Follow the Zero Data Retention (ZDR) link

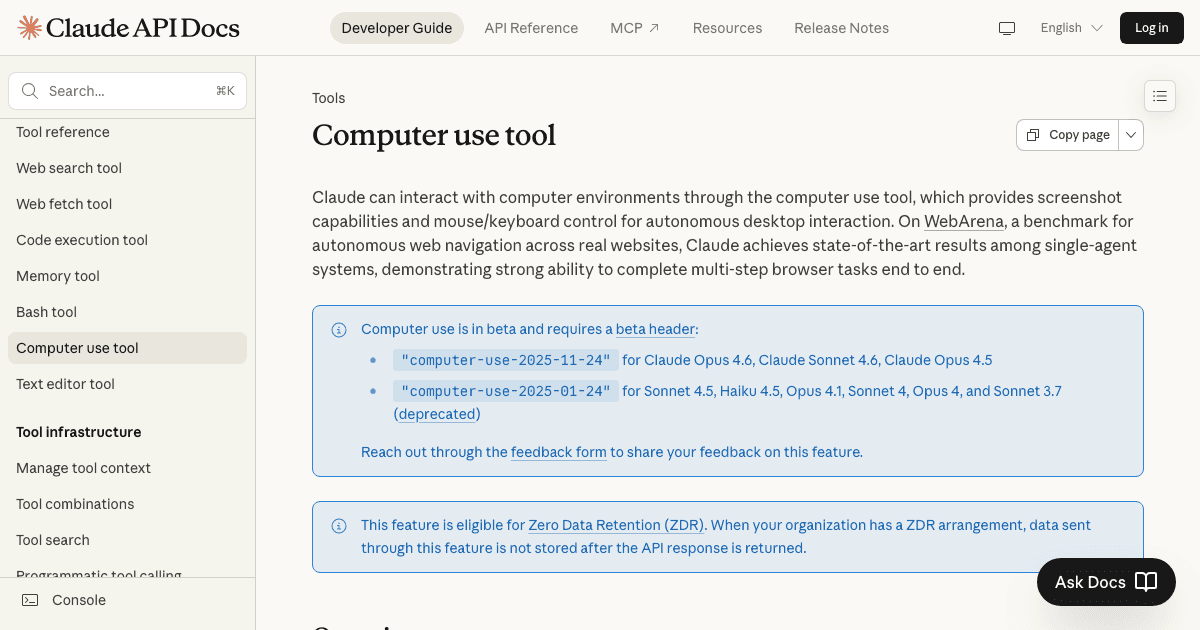(617, 525)
